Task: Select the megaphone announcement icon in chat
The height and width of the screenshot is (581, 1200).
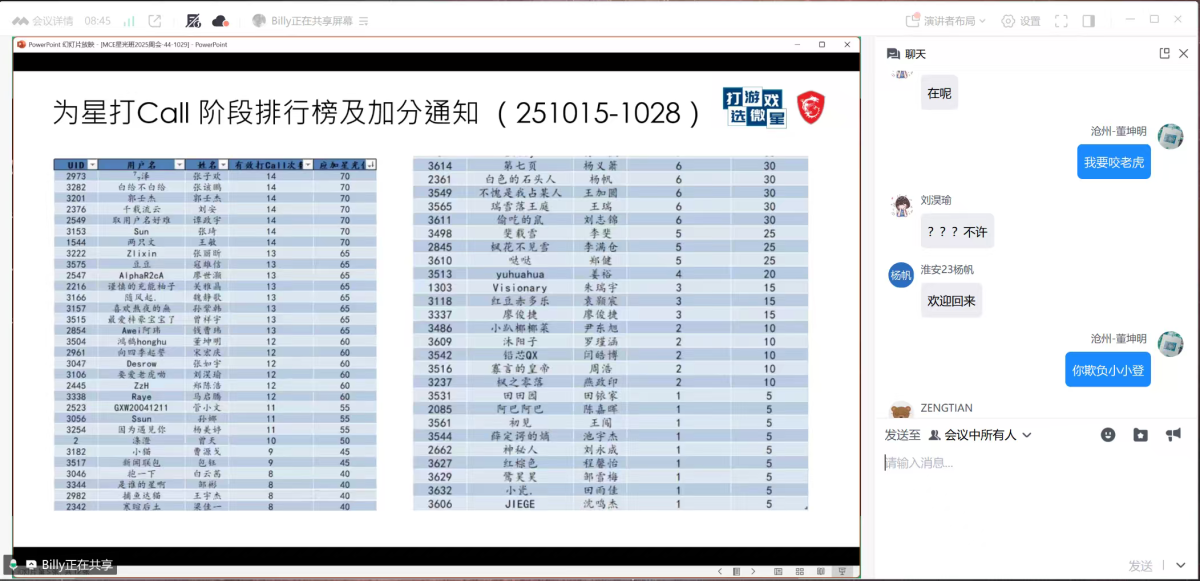Action: pyautogui.click(x=1174, y=436)
